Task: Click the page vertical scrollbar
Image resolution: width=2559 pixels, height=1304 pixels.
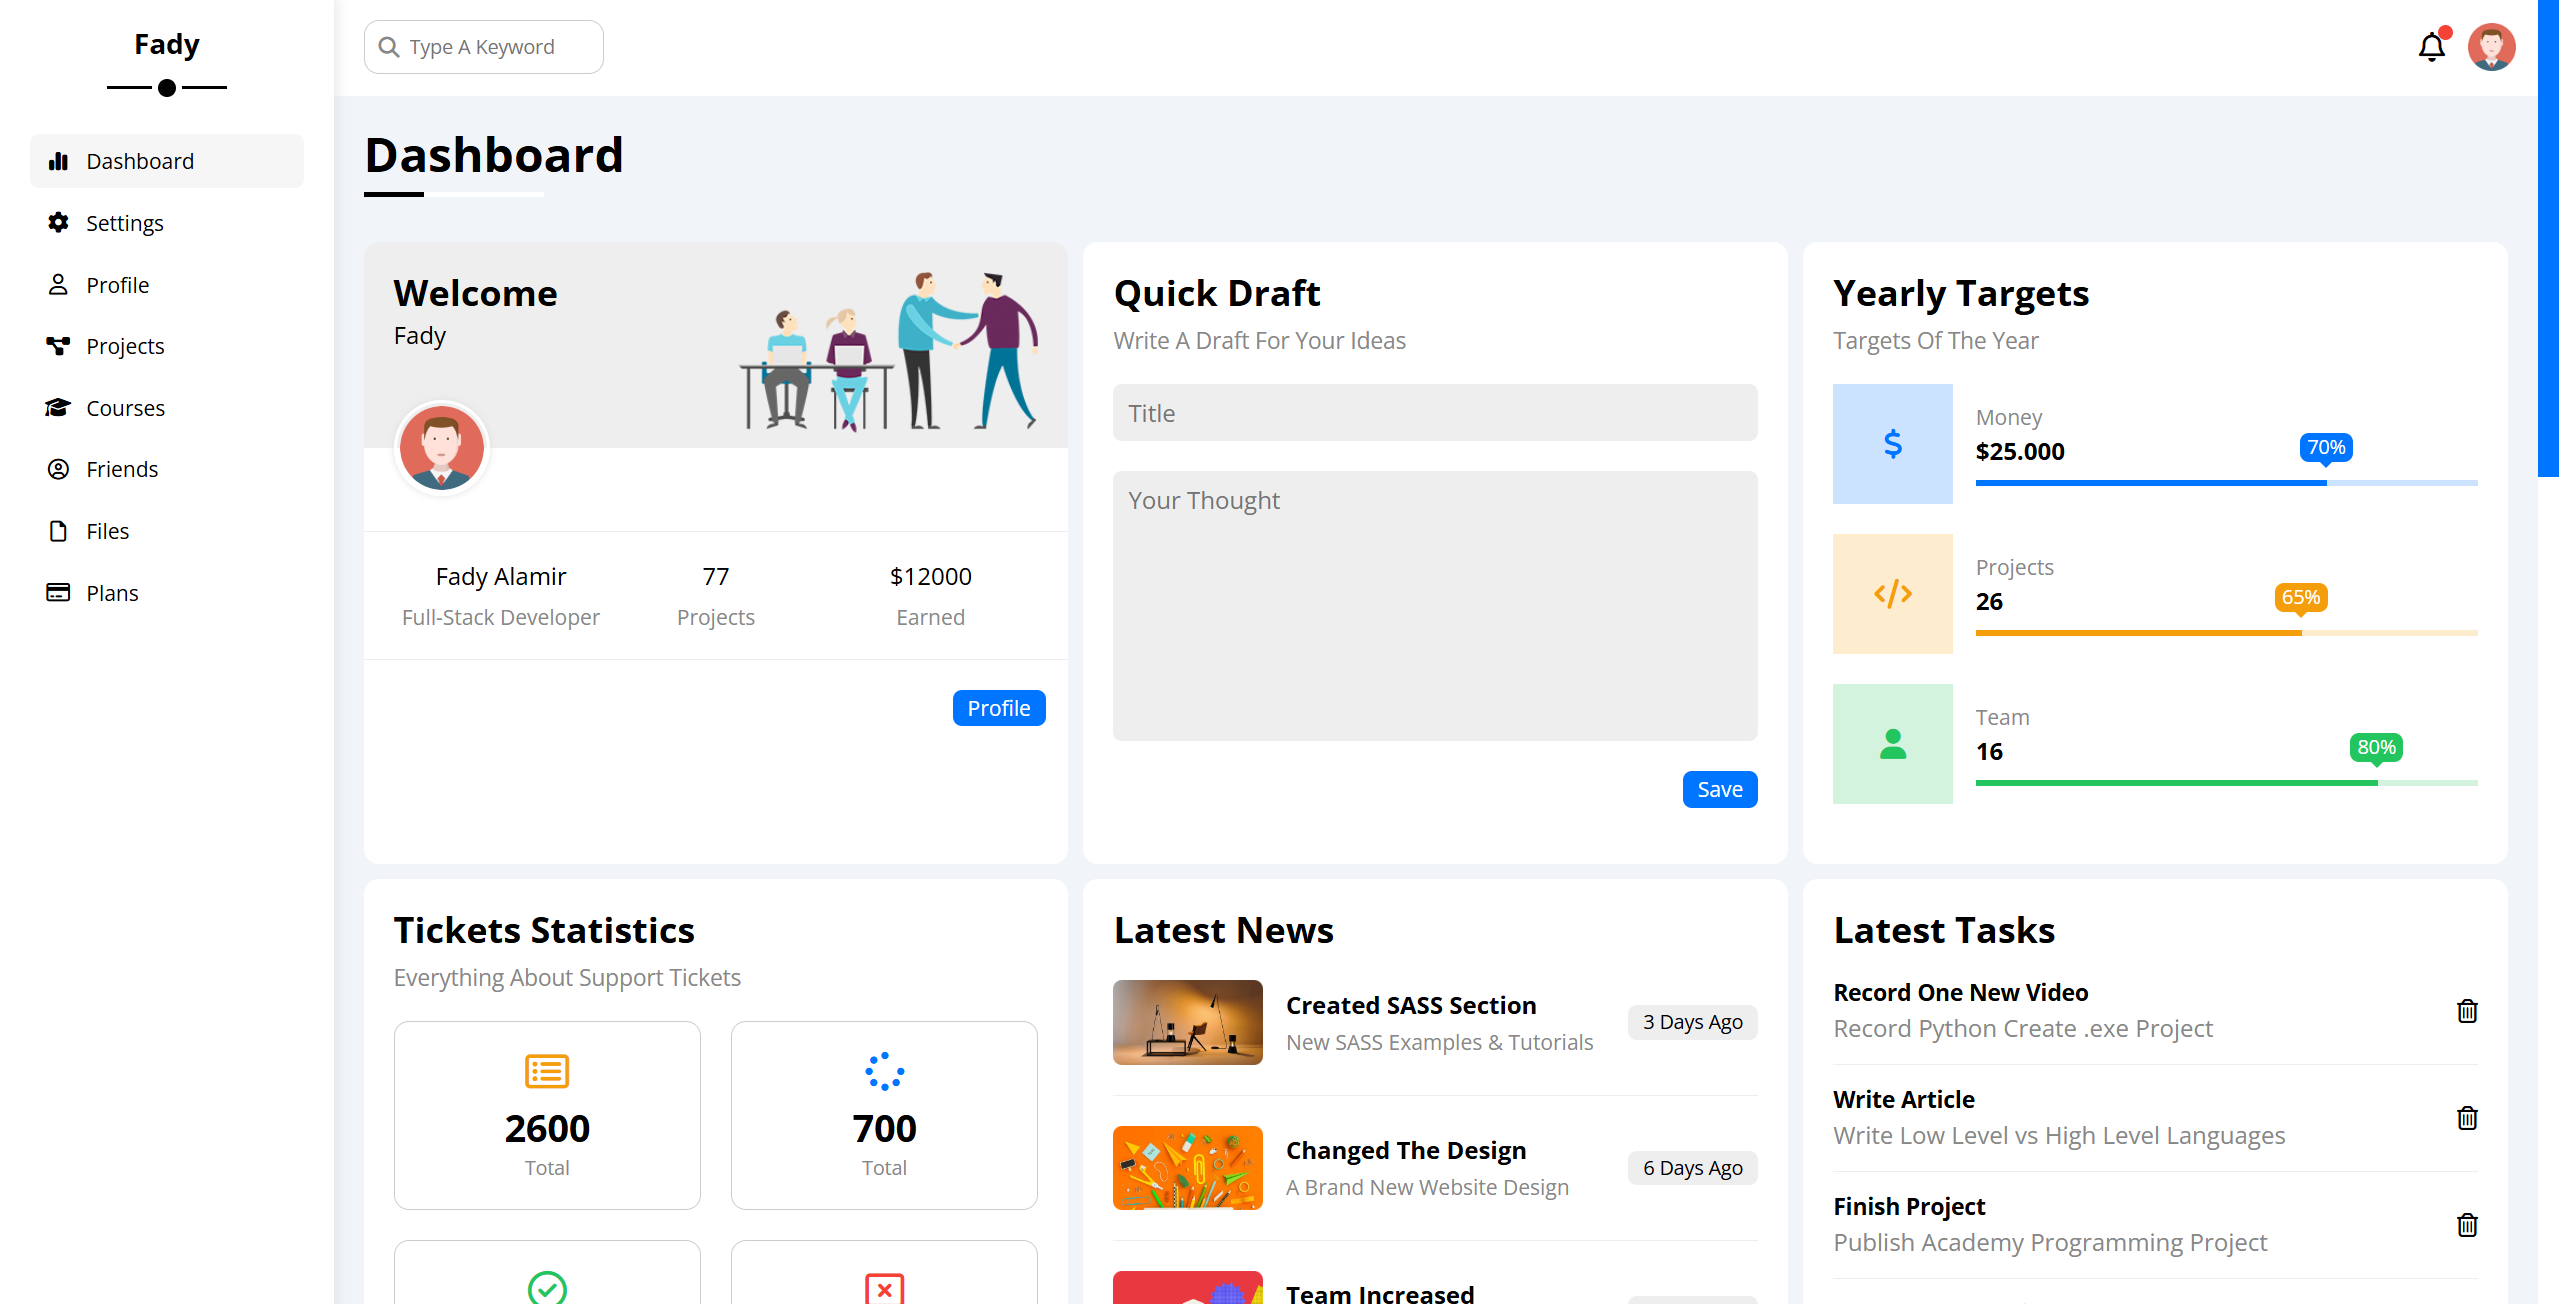Action: [2548, 240]
